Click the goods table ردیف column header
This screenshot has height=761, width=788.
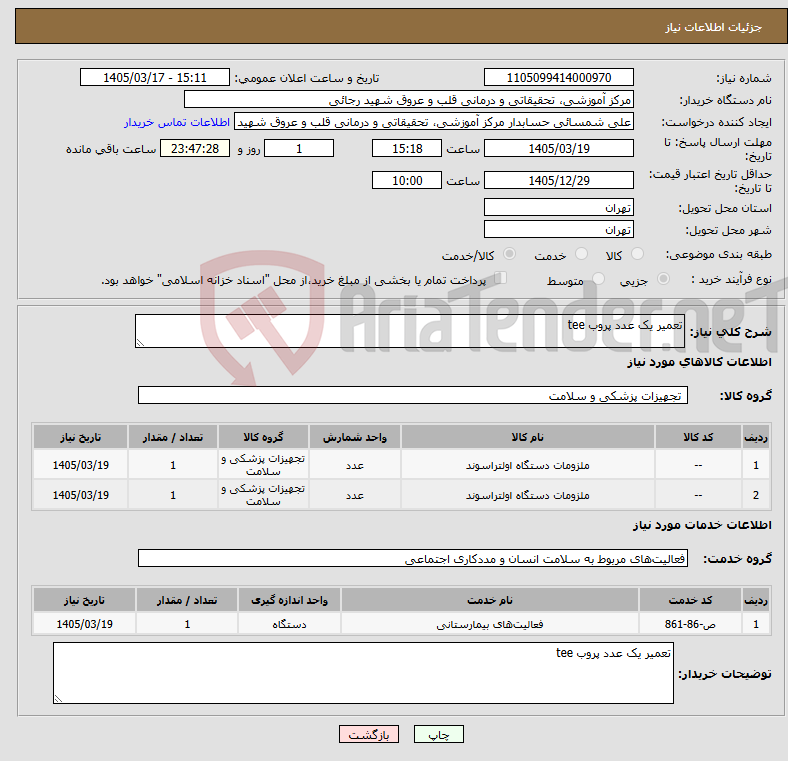click(x=755, y=437)
